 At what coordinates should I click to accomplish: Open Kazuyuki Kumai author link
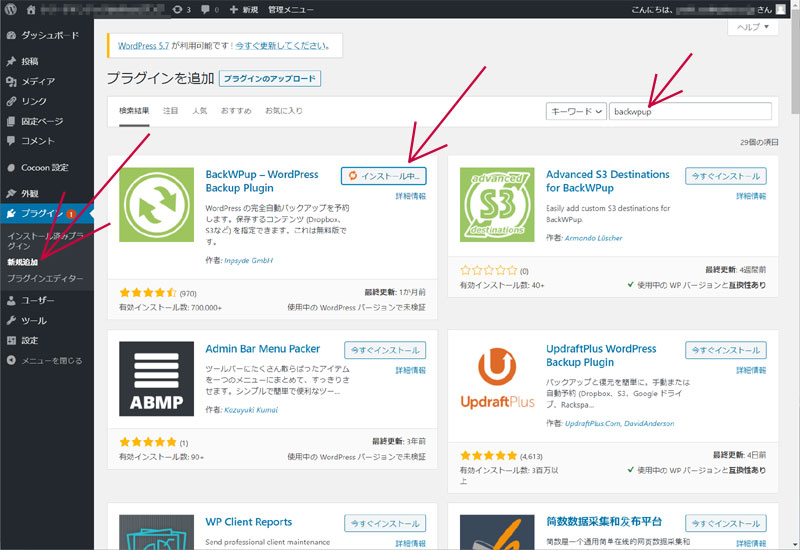(251, 410)
